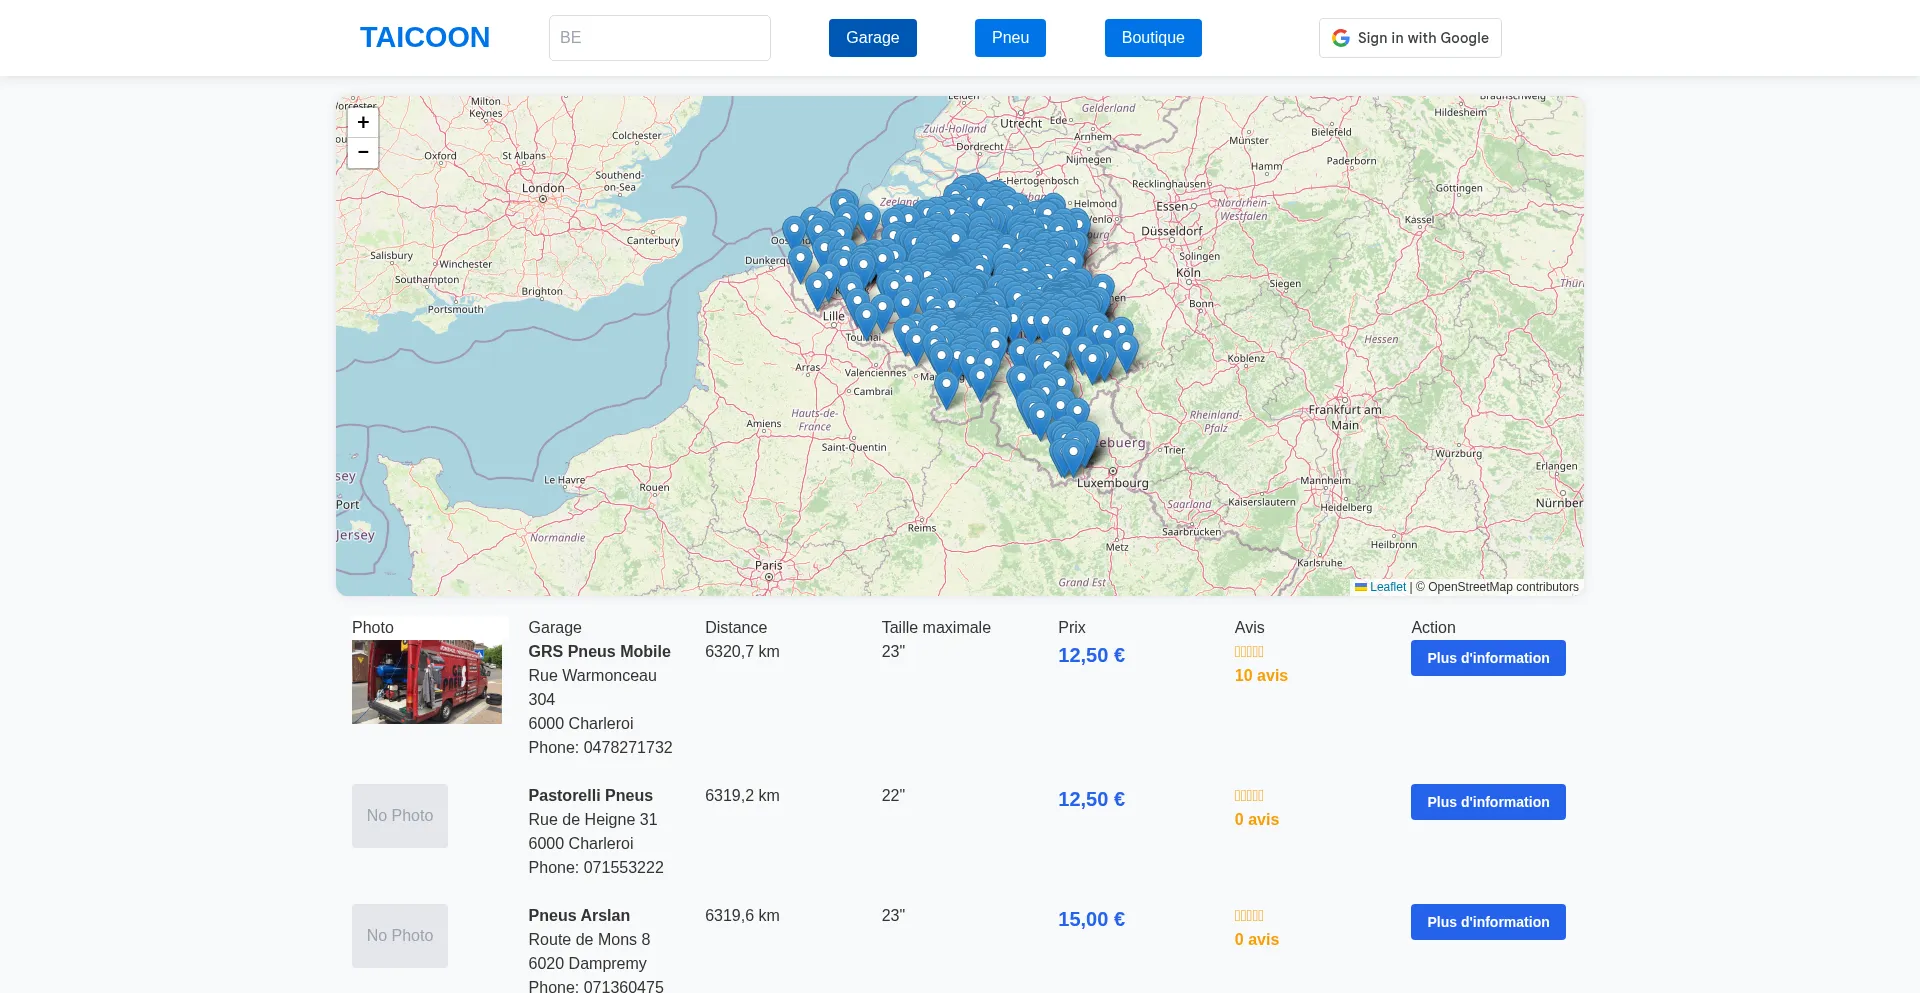Zoom out on the map
The width and height of the screenshot is (1920, 993).
[363, 153]
